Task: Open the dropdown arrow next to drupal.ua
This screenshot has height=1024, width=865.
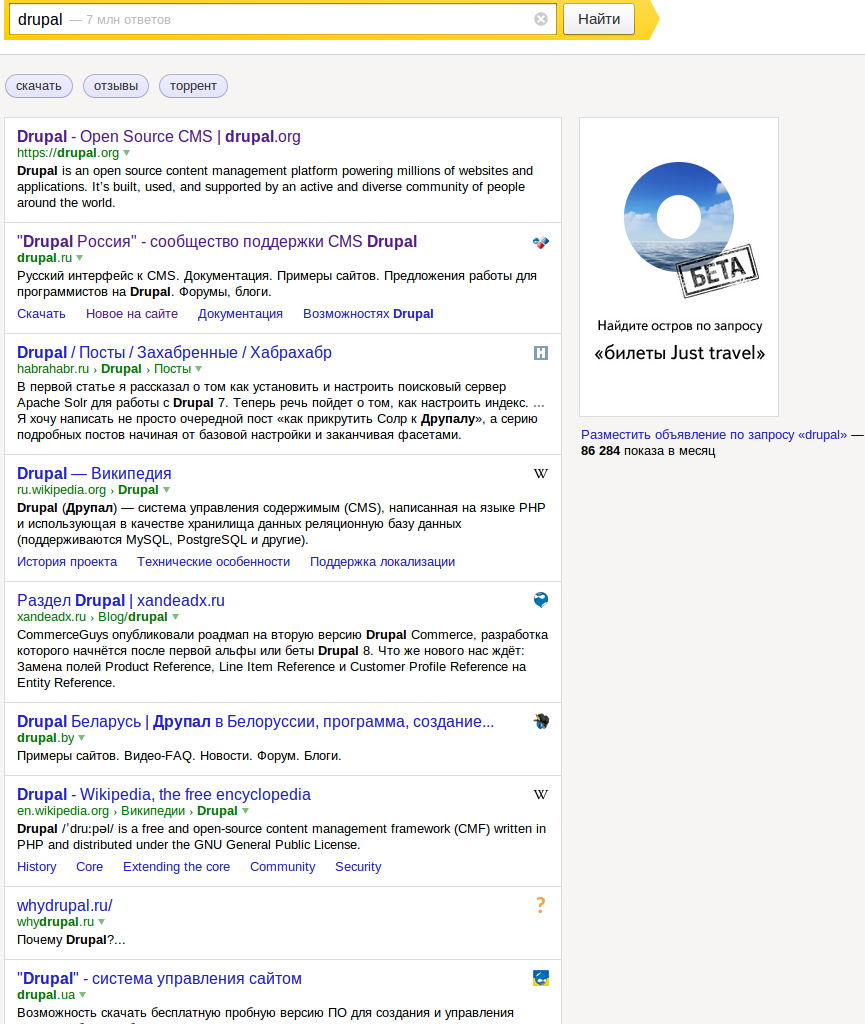Action: (82, 995)
